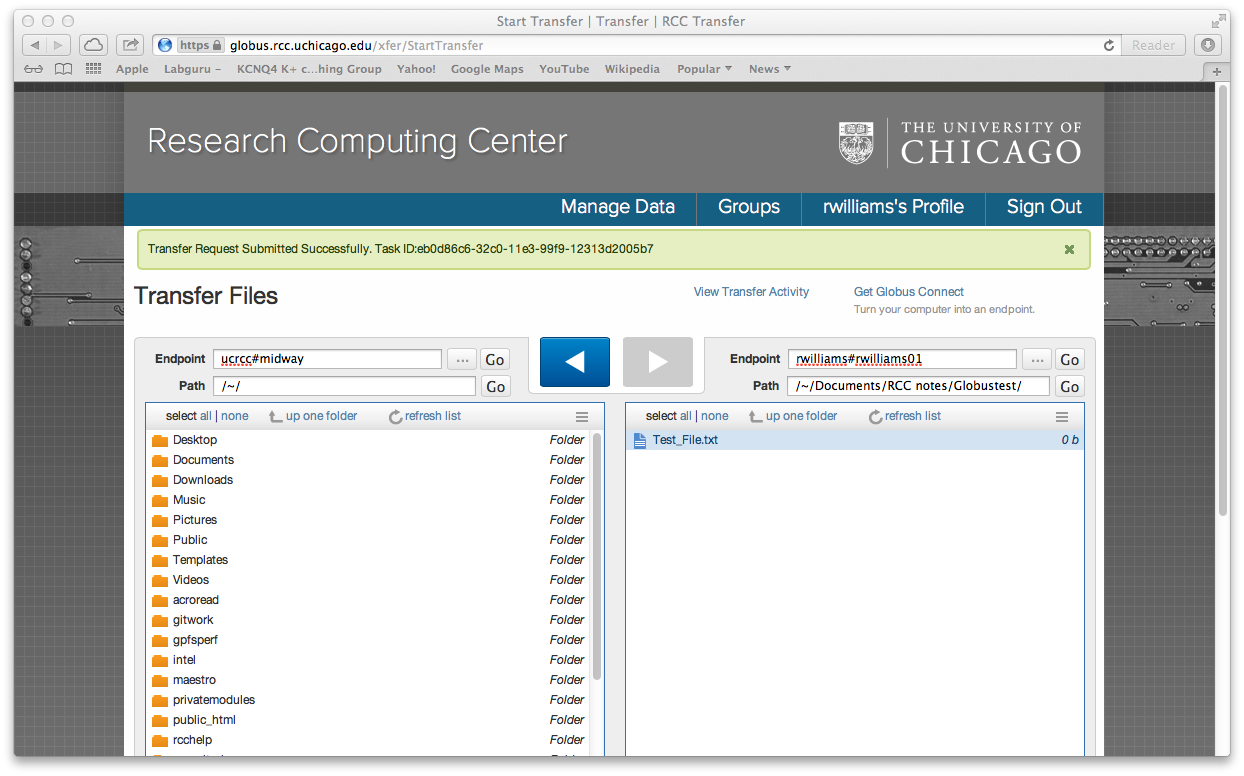This screenshot has height=776, width=1244.
Task: Click Sign Out in the navigation bar
Action: (x=1044, y=207)
